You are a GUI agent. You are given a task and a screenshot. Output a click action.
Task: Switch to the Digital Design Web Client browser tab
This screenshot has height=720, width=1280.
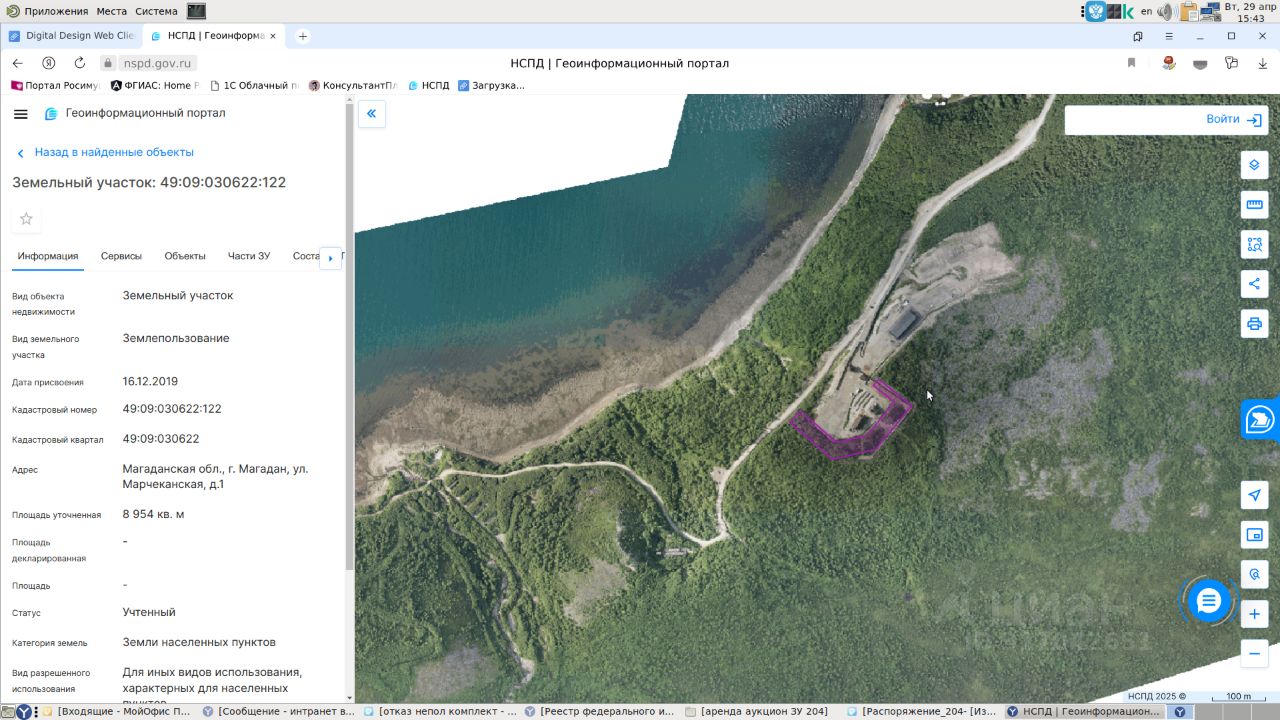pyautogui.click(x=72, y=36)
